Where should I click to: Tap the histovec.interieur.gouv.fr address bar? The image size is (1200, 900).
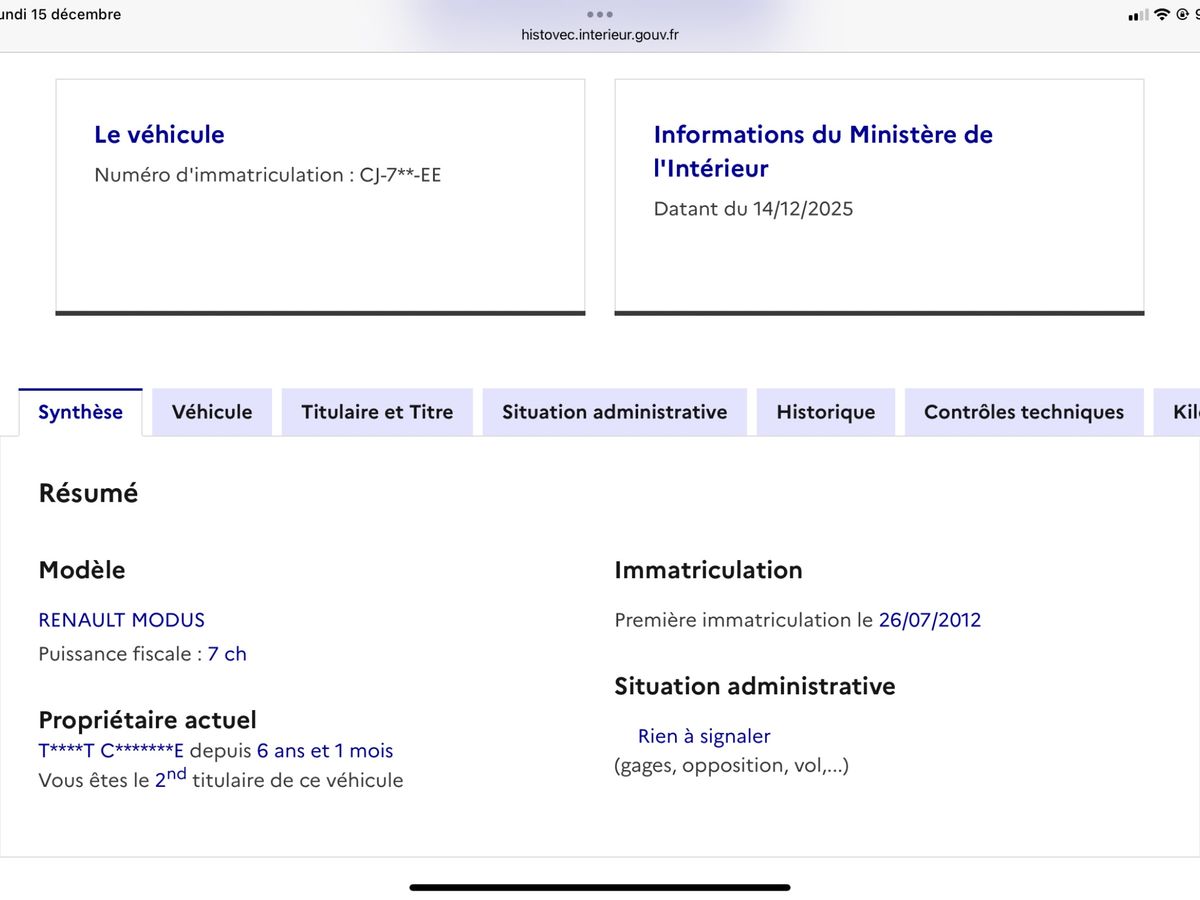pyautogui.click(x=599, y=33)
